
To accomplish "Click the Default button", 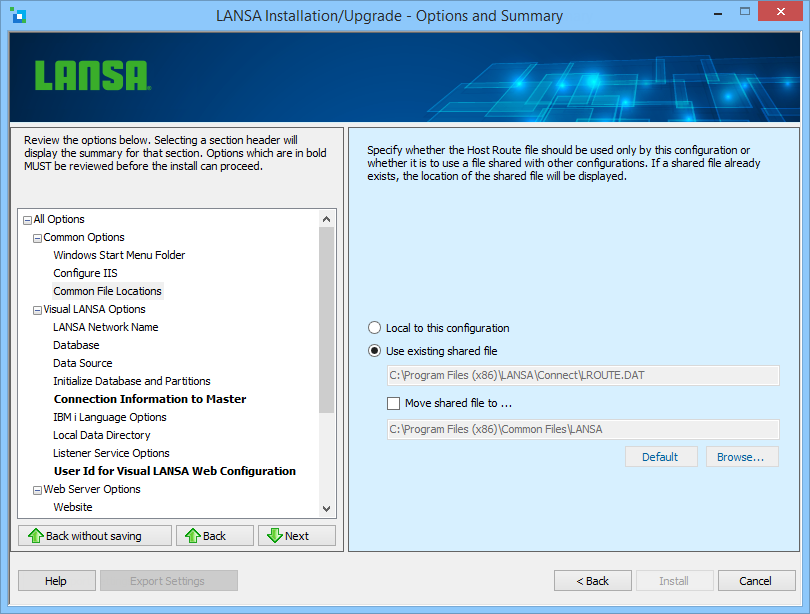I will point(661,456).
